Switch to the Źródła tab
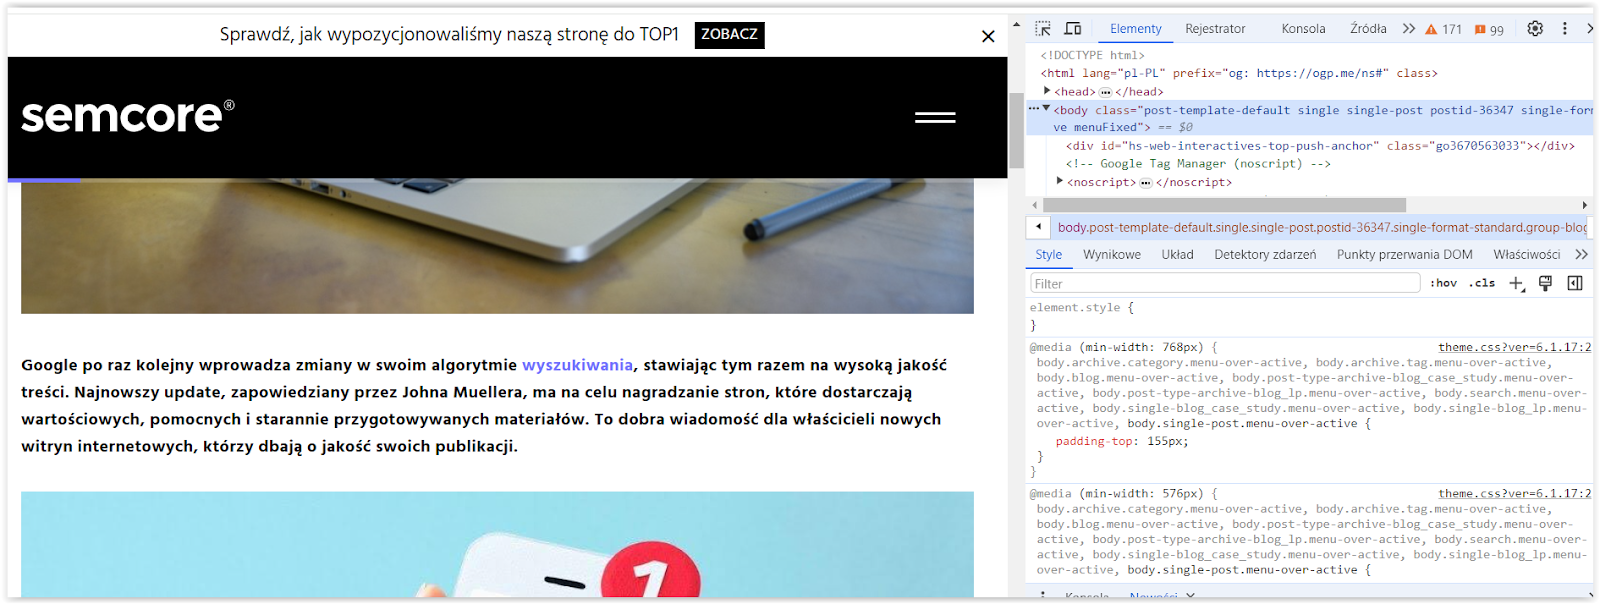 pos(1368,29)
